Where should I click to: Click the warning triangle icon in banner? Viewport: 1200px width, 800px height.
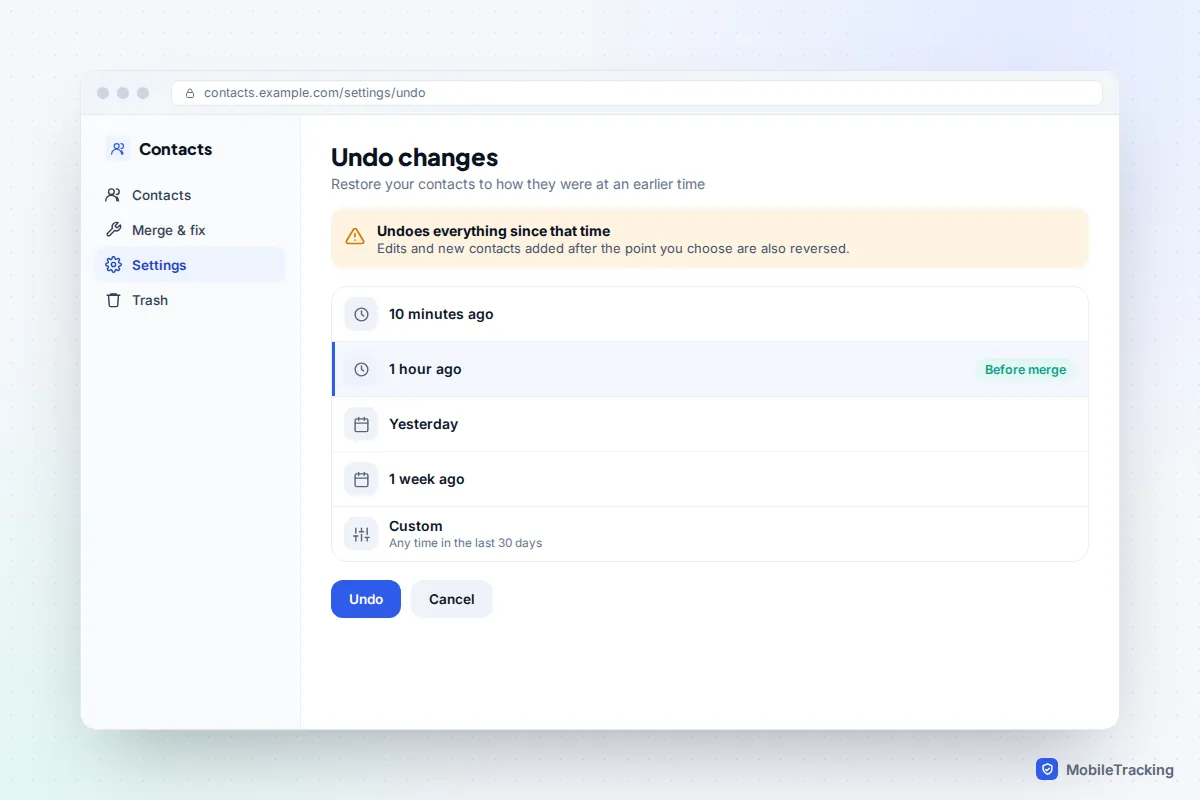click(355, 237)
